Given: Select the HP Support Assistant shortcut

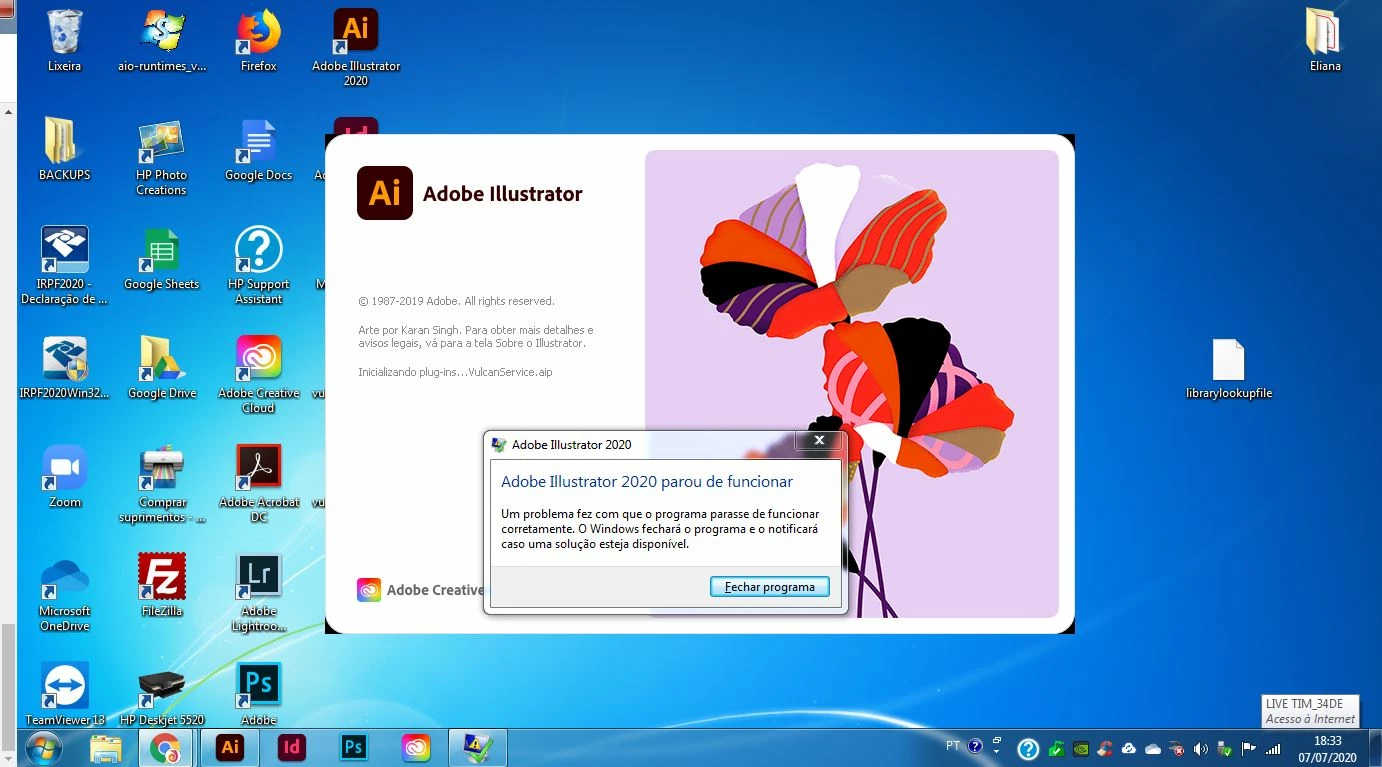Looking at the screenshot, I should (x=259, y=266).
